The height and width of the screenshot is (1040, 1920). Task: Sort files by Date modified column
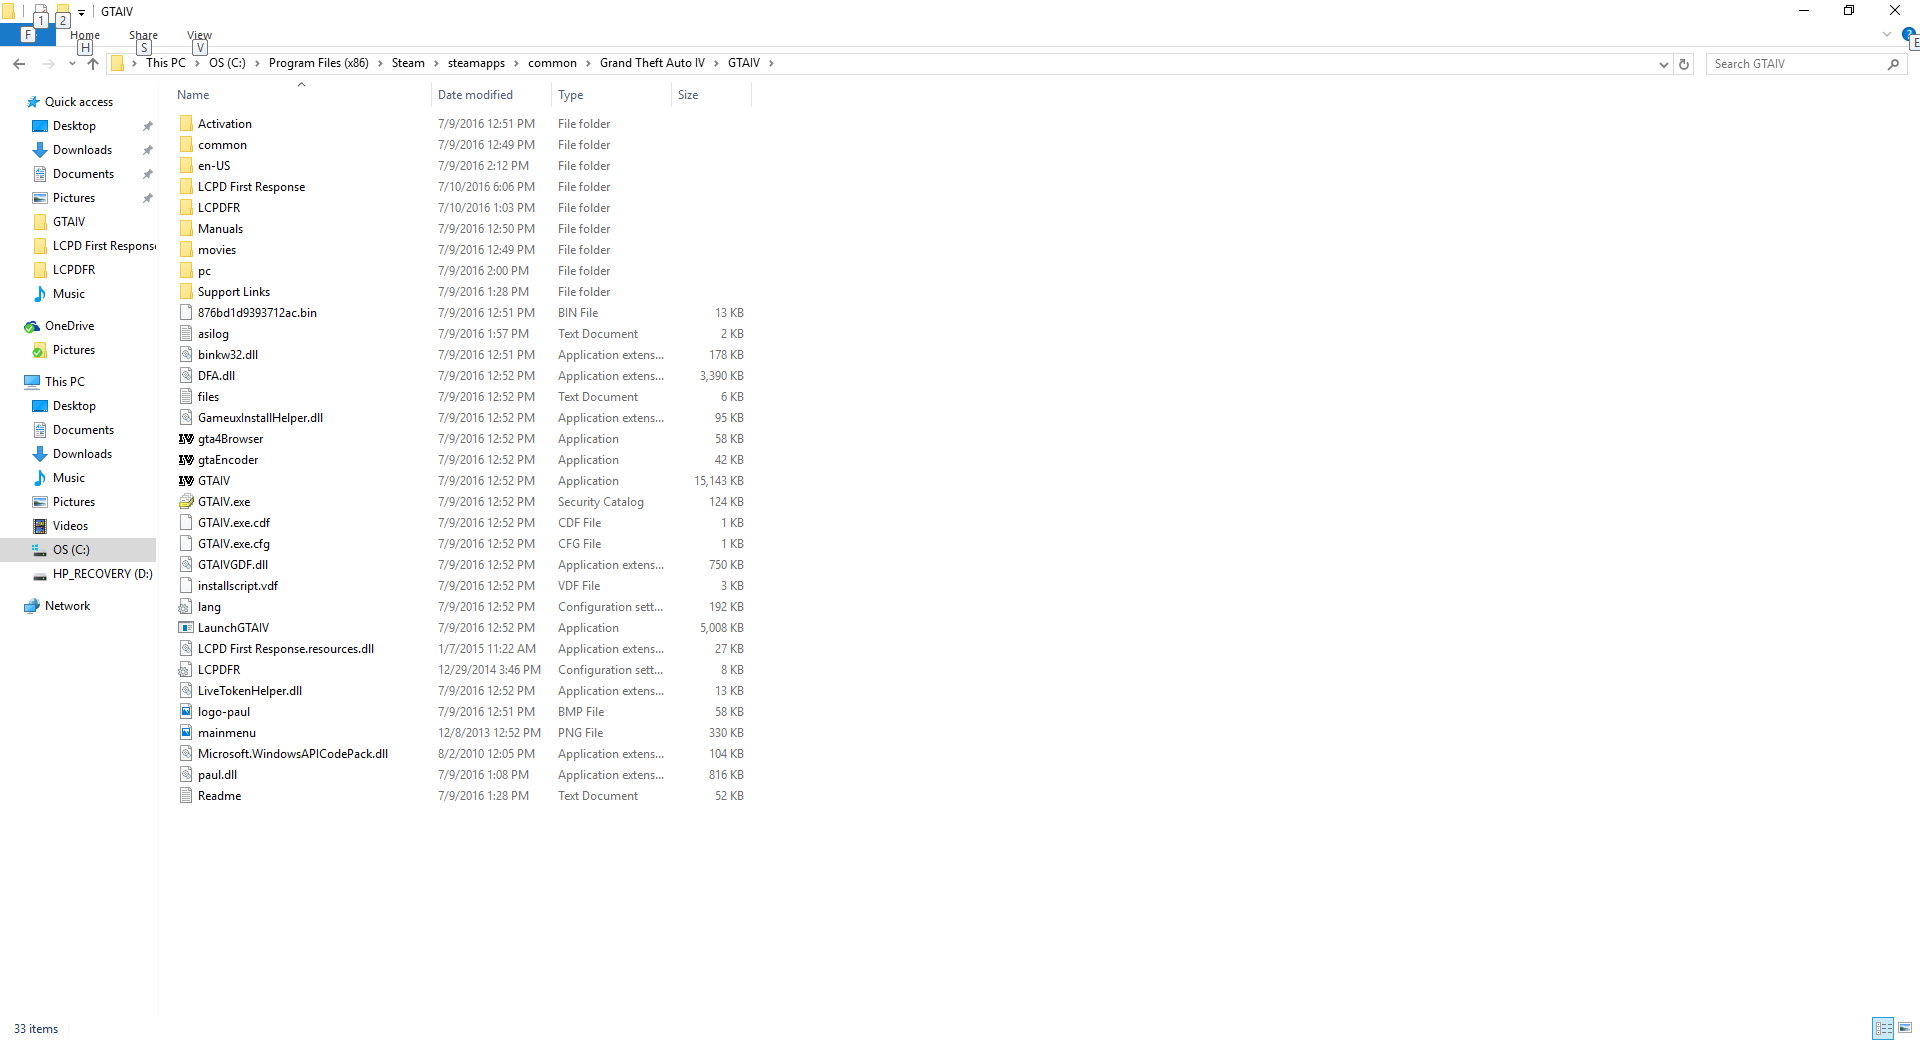click(491, 95)
